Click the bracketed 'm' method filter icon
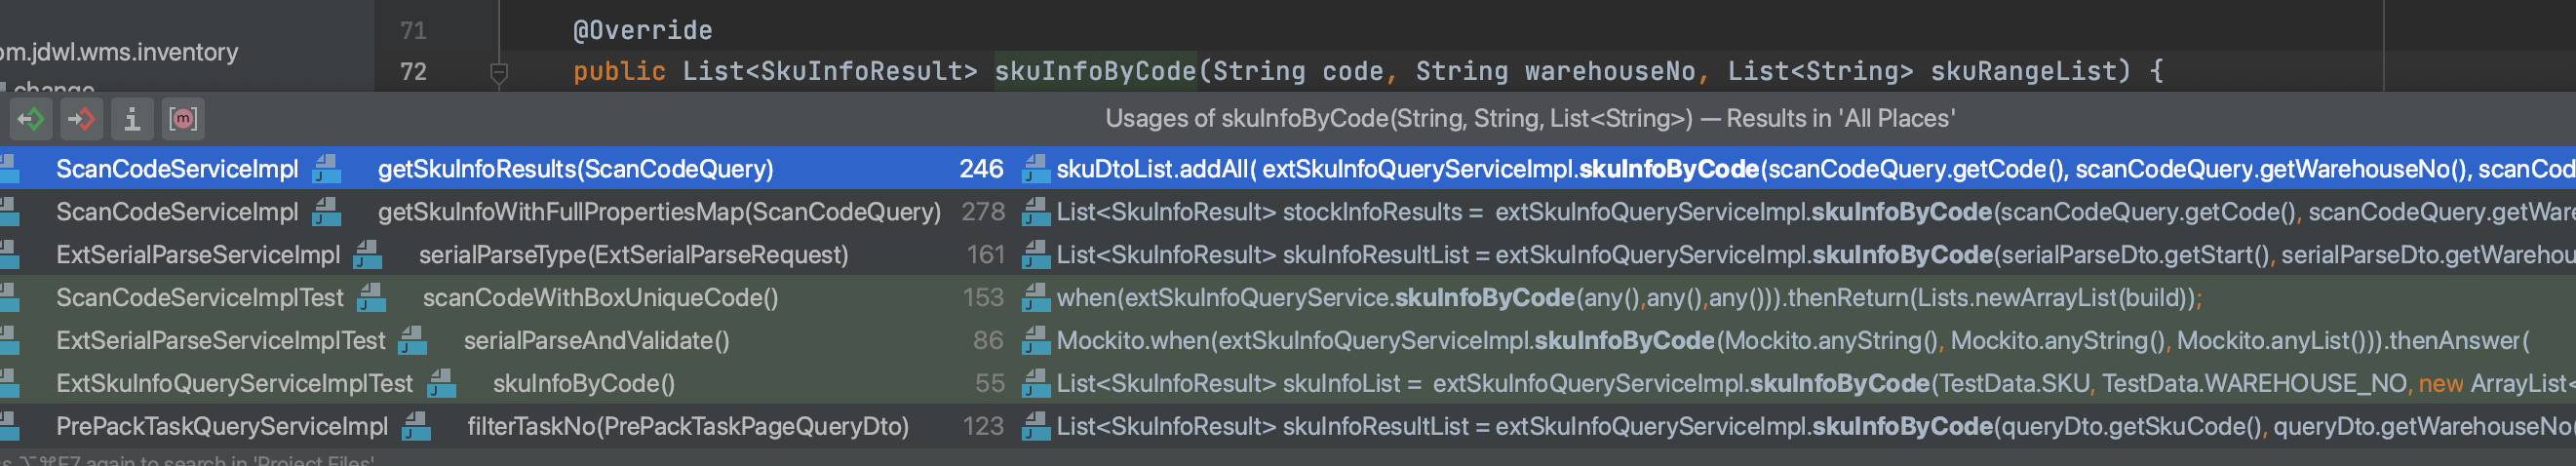 (183, 120)
